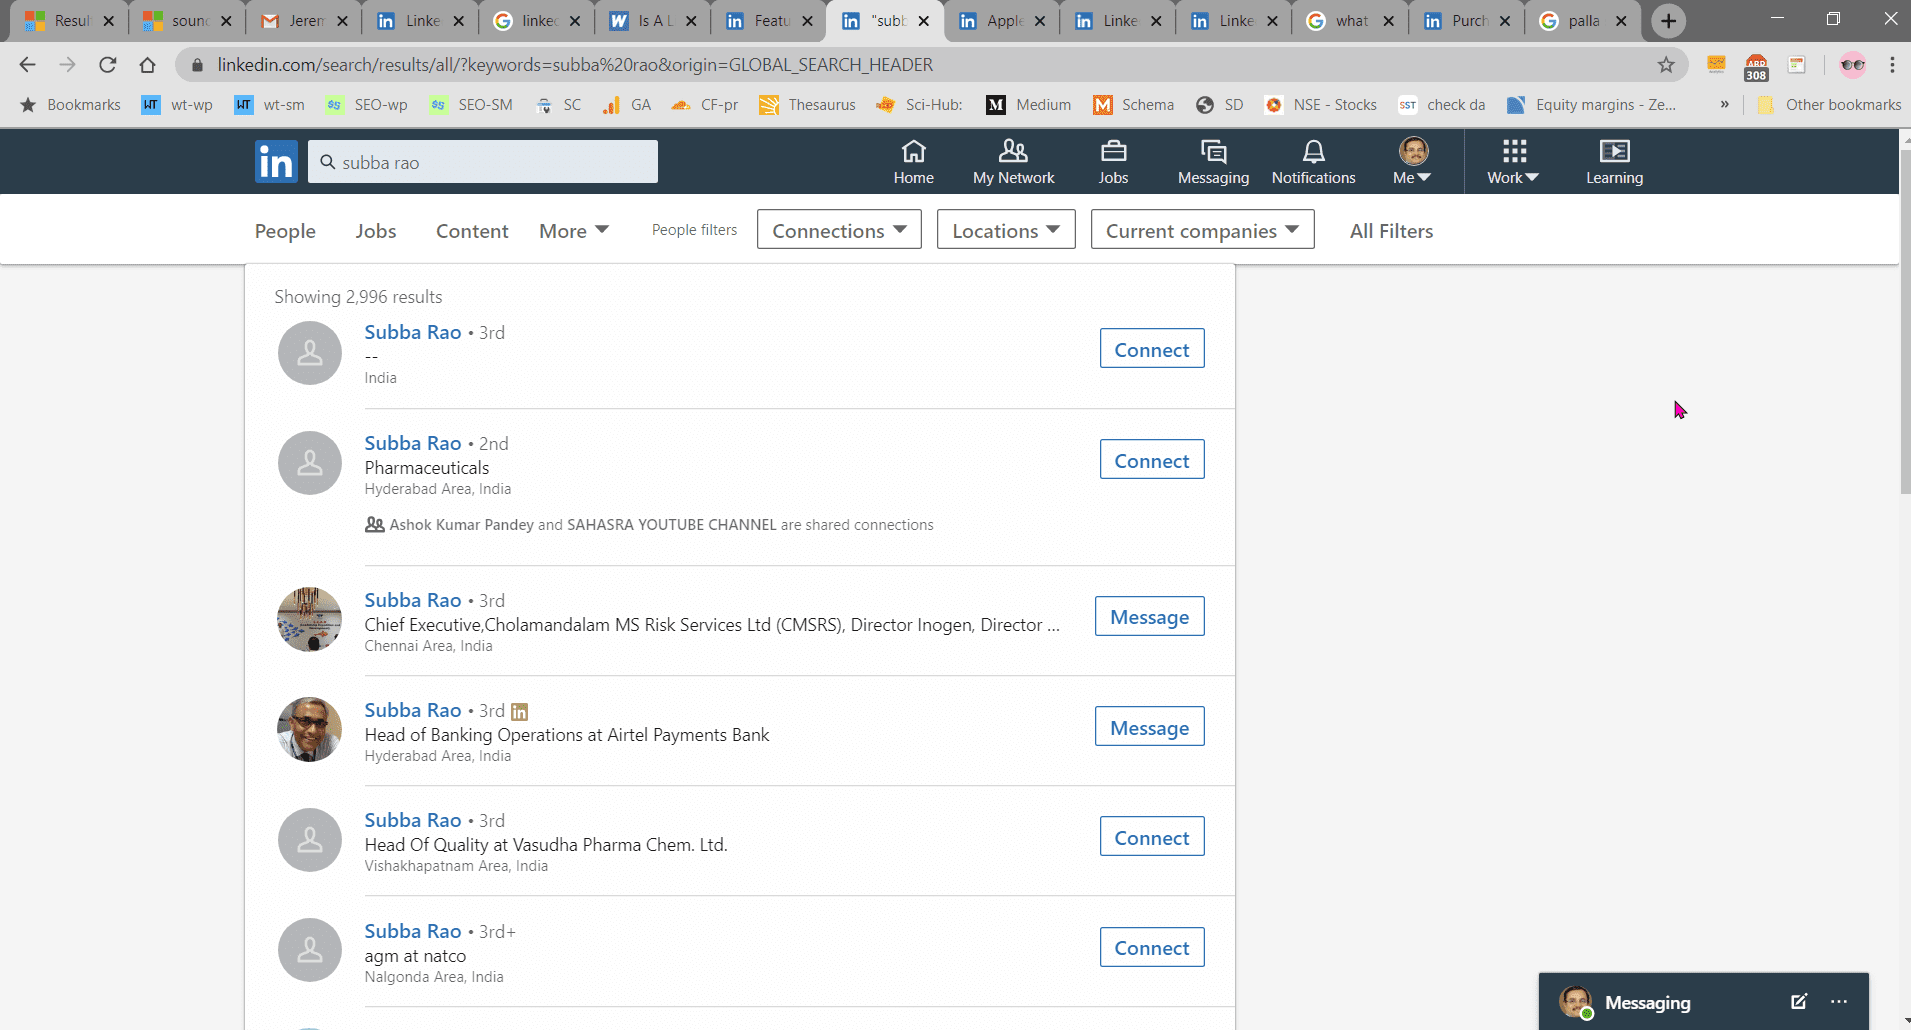Click the shared connections people icon
This screenshot has width=1911, height=1030.
pos(374,524)
